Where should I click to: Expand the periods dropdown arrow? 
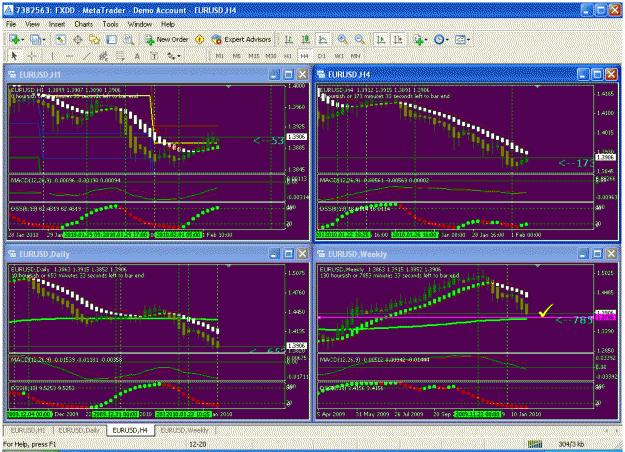click(x=447, y=39)
